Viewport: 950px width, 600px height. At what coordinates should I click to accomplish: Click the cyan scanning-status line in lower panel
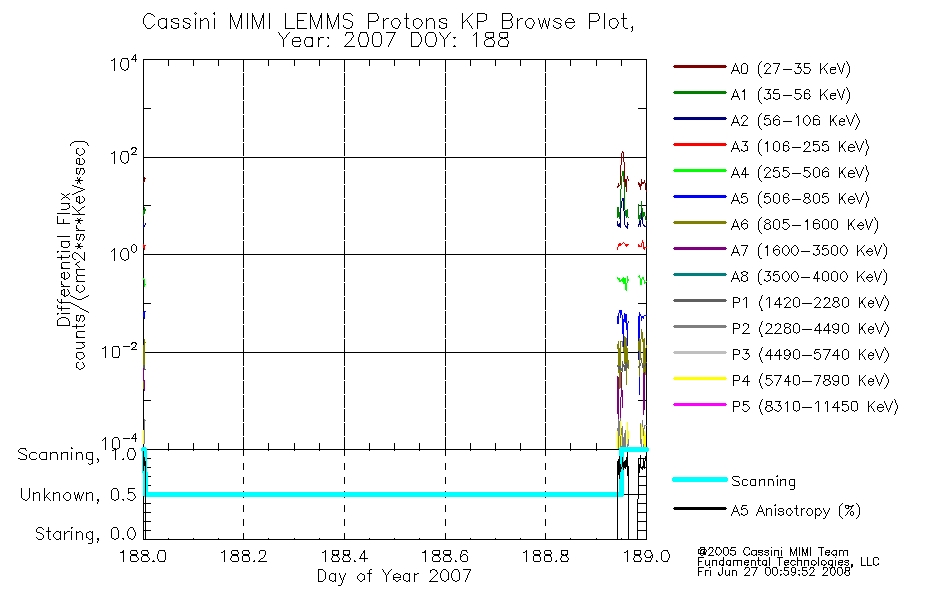pos(382,495)
